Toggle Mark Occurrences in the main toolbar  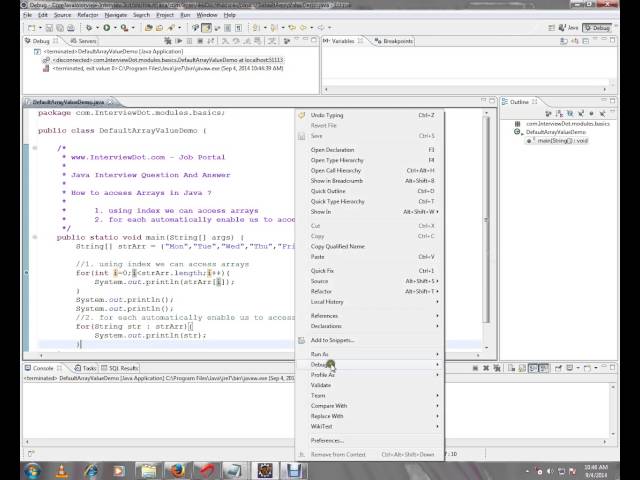tap(207, 28)
